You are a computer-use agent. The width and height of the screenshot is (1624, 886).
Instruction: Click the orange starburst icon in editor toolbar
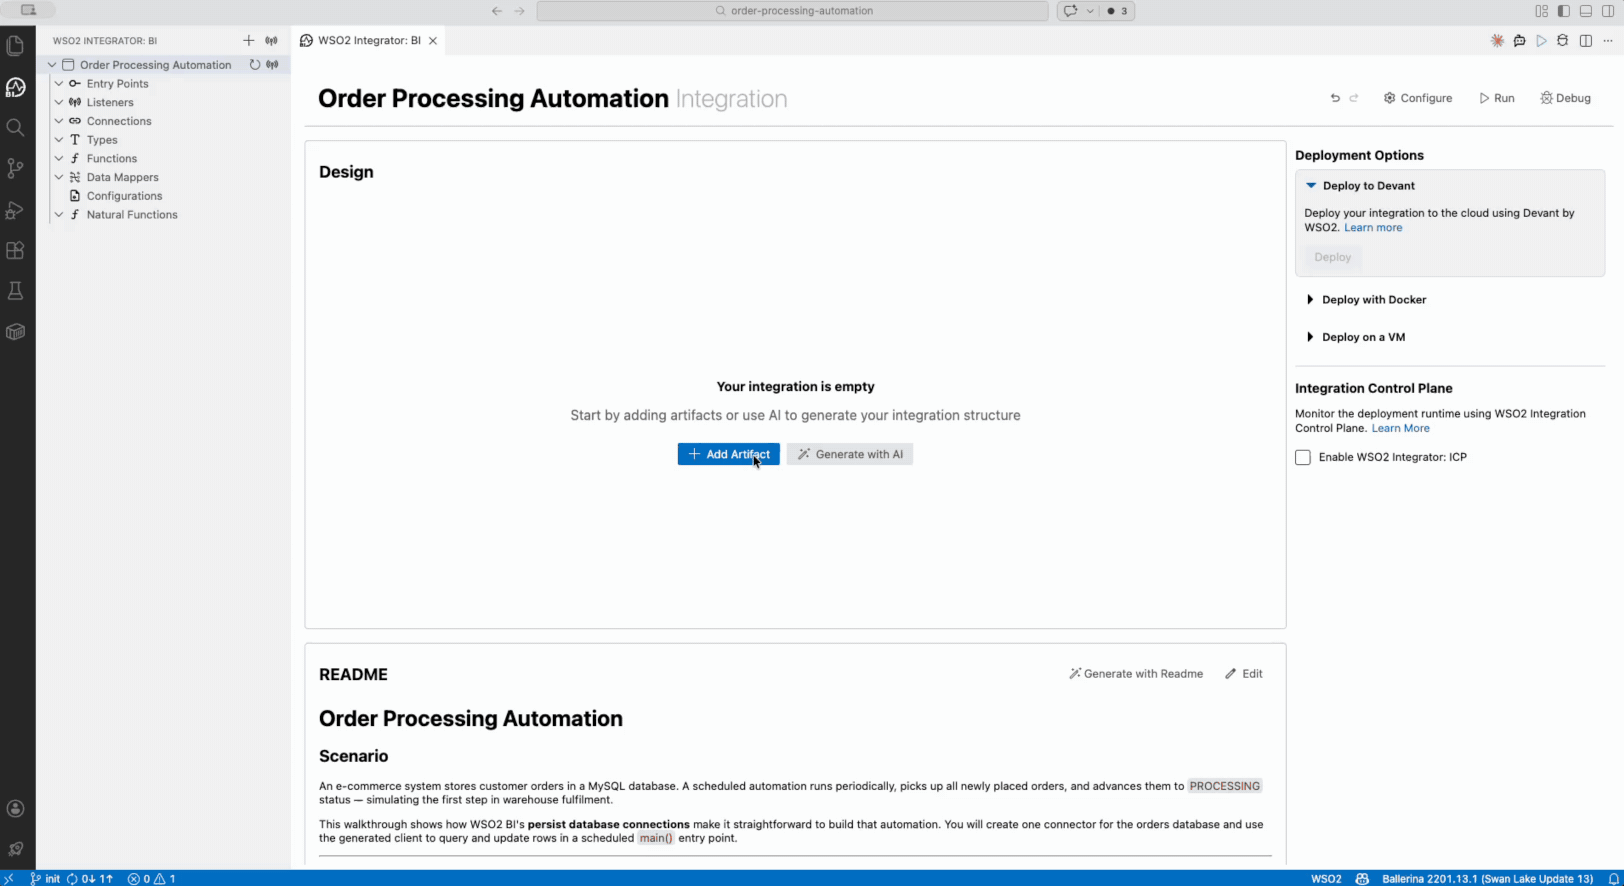[1497, 41]
